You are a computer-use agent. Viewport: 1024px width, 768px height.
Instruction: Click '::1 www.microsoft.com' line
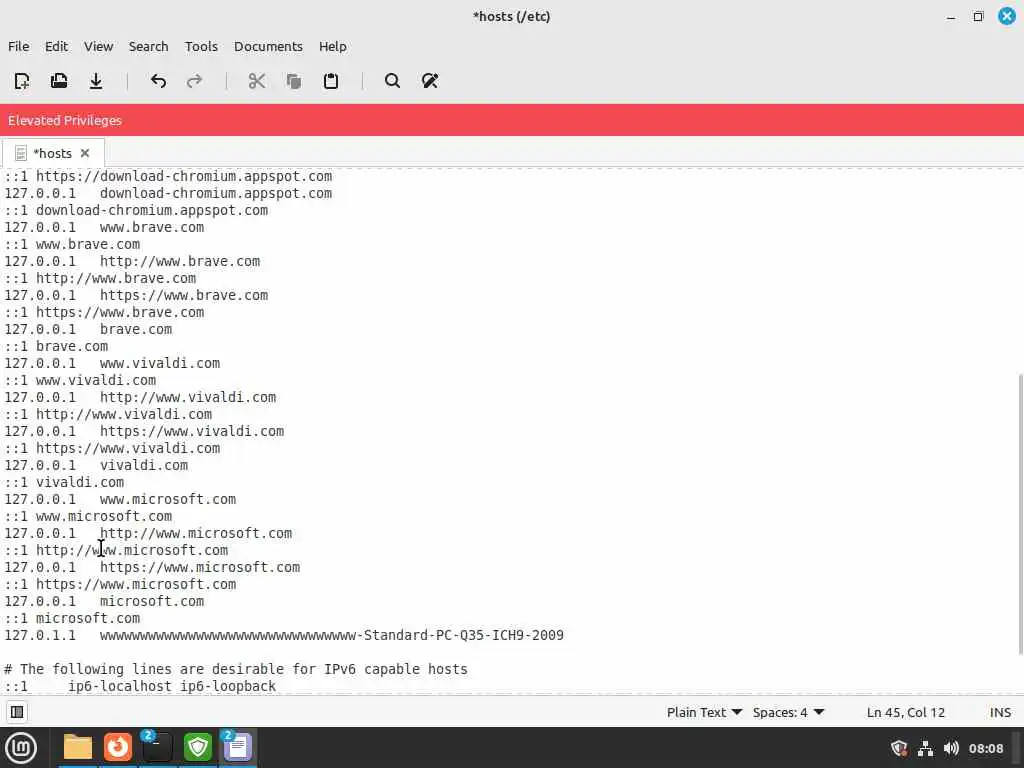88,516
